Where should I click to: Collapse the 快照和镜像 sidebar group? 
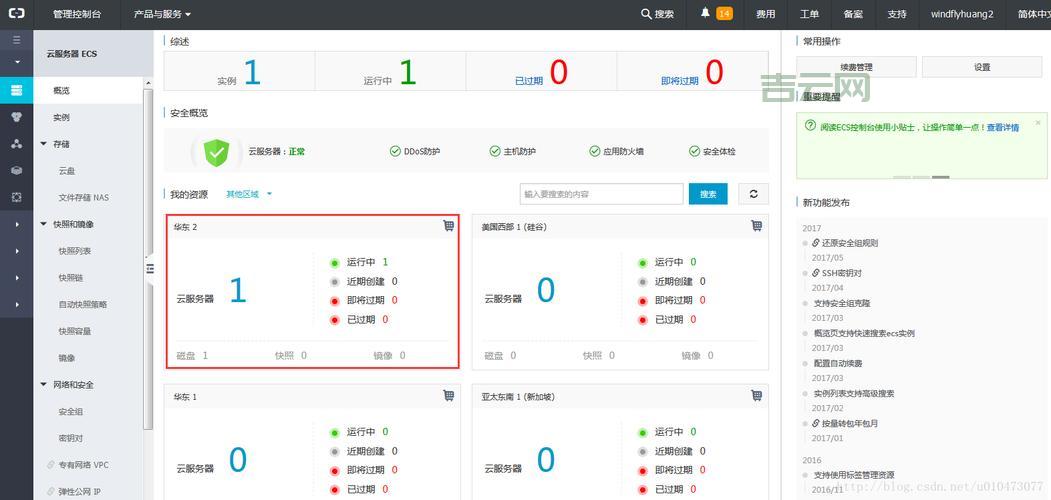pyautogui.click(x=44, y=224)
